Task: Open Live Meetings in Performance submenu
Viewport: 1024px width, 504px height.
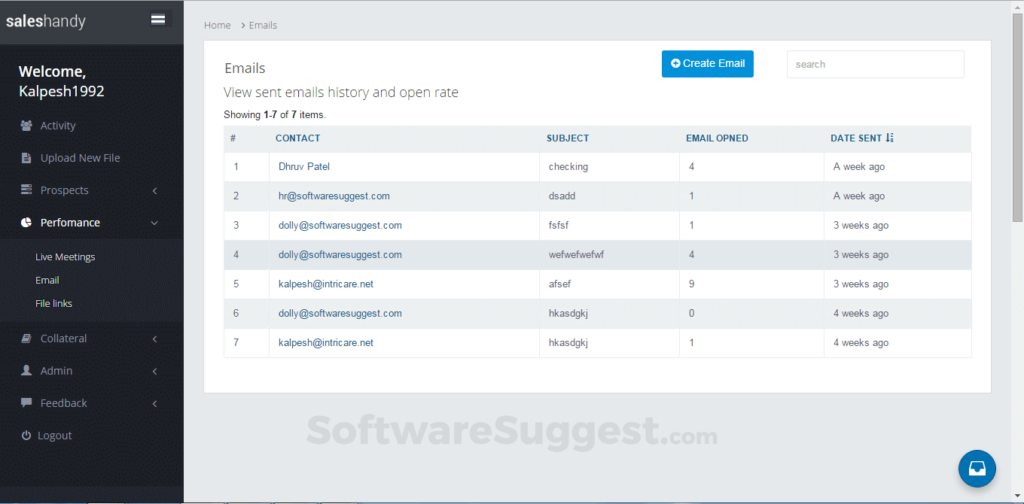Action: (x=65, y=257)
